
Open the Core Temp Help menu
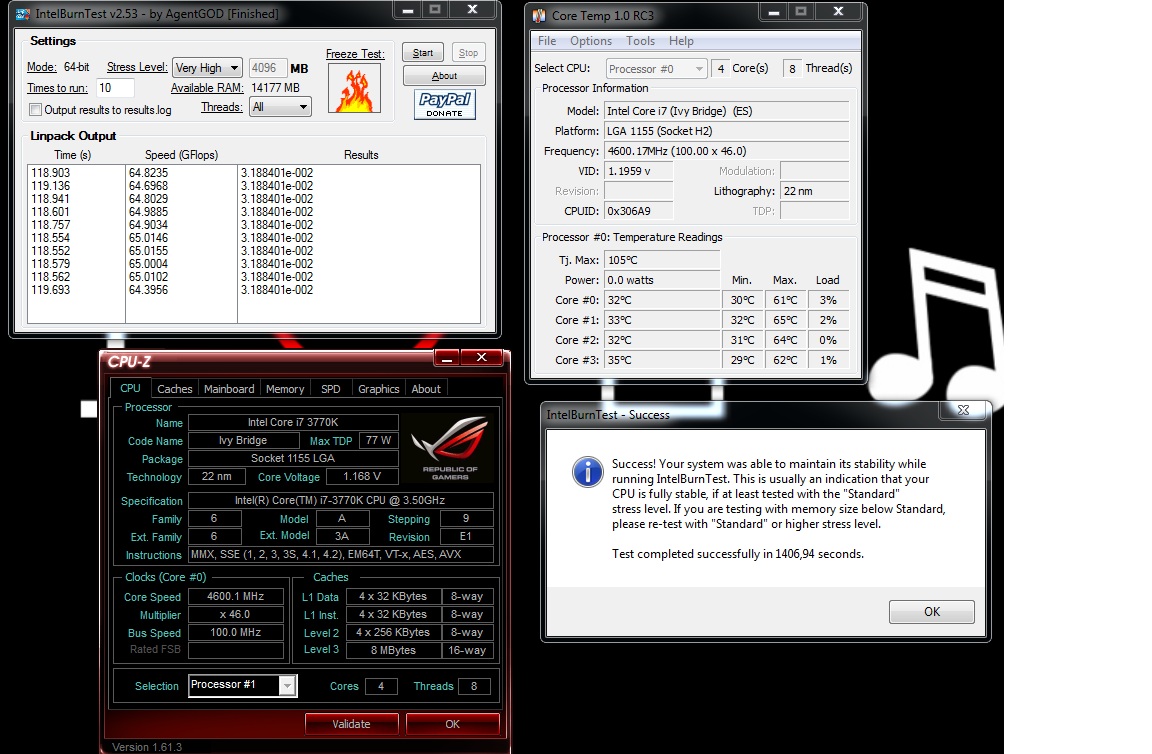click(681, 41)
